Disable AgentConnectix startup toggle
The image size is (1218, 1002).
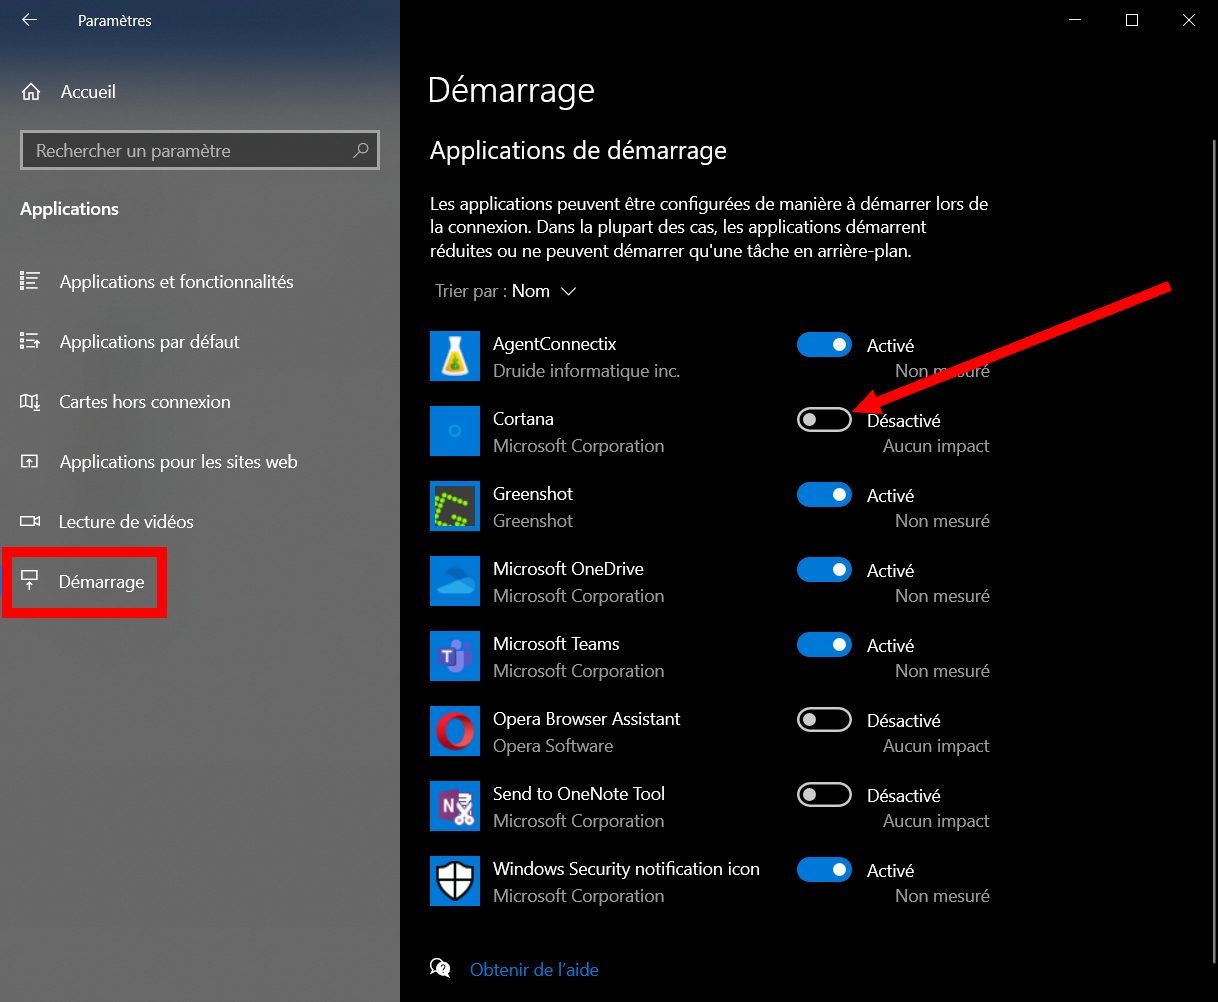click(824, 345)
